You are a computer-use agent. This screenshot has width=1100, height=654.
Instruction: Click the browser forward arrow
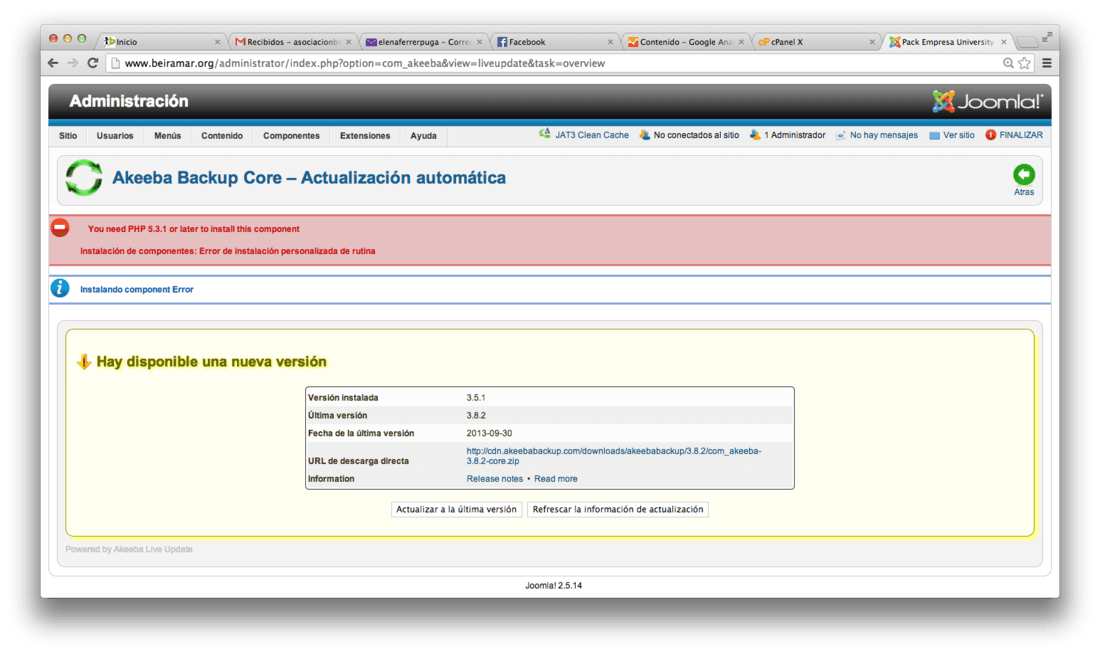(73, 63)
